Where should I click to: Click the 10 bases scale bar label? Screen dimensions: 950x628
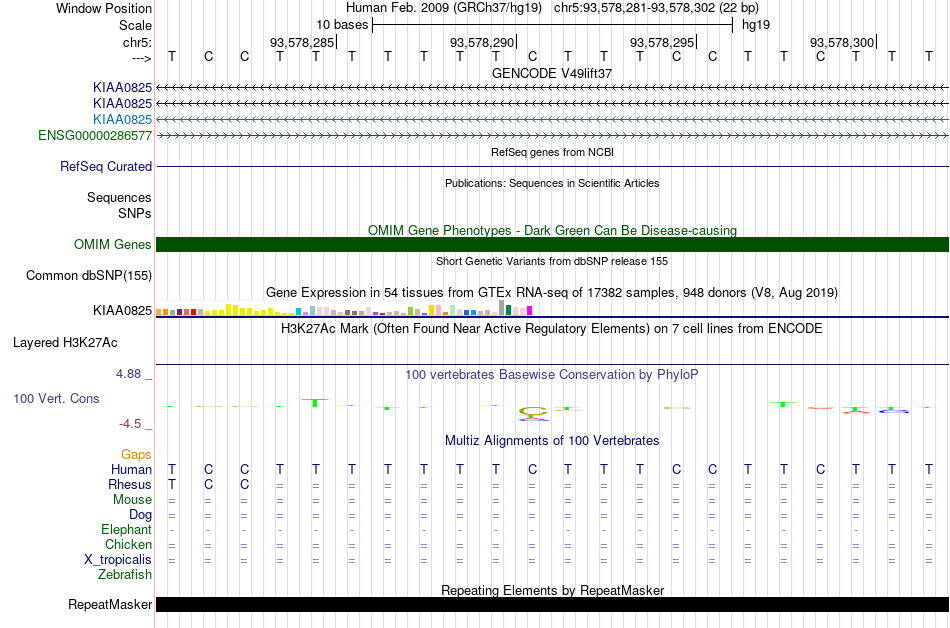(x=342, y=25)
